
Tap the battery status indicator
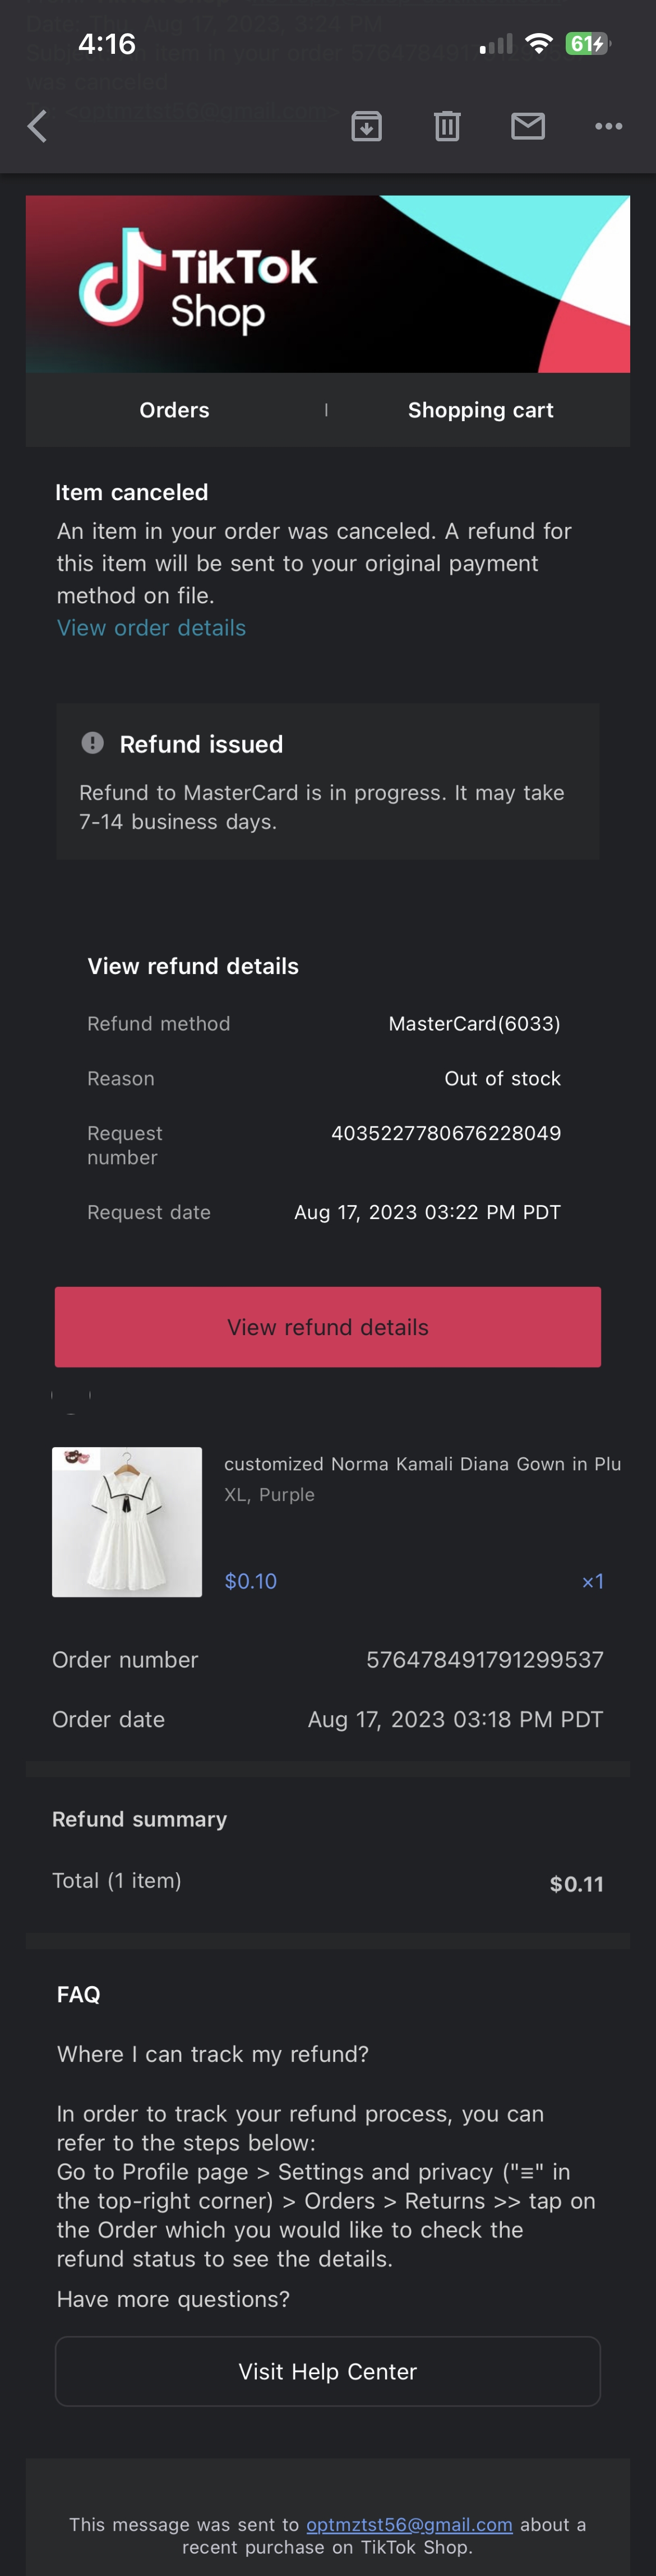[587, 43]
